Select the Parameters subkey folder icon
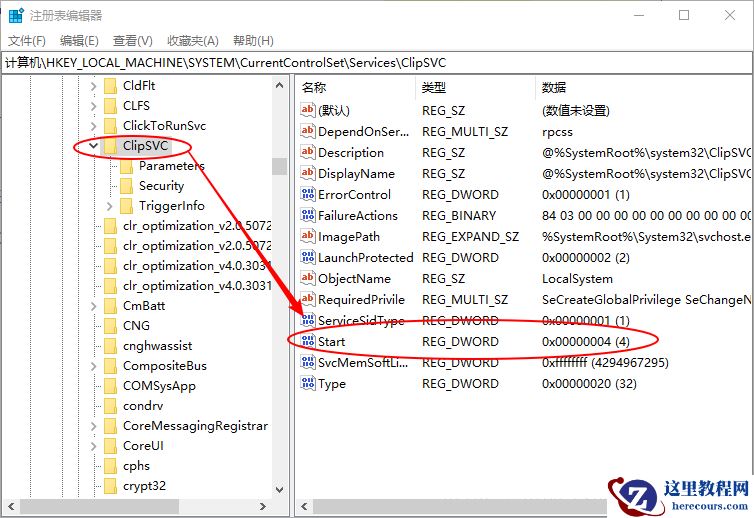754x518 pixels. pyautogui.click(x=126, y=166)
